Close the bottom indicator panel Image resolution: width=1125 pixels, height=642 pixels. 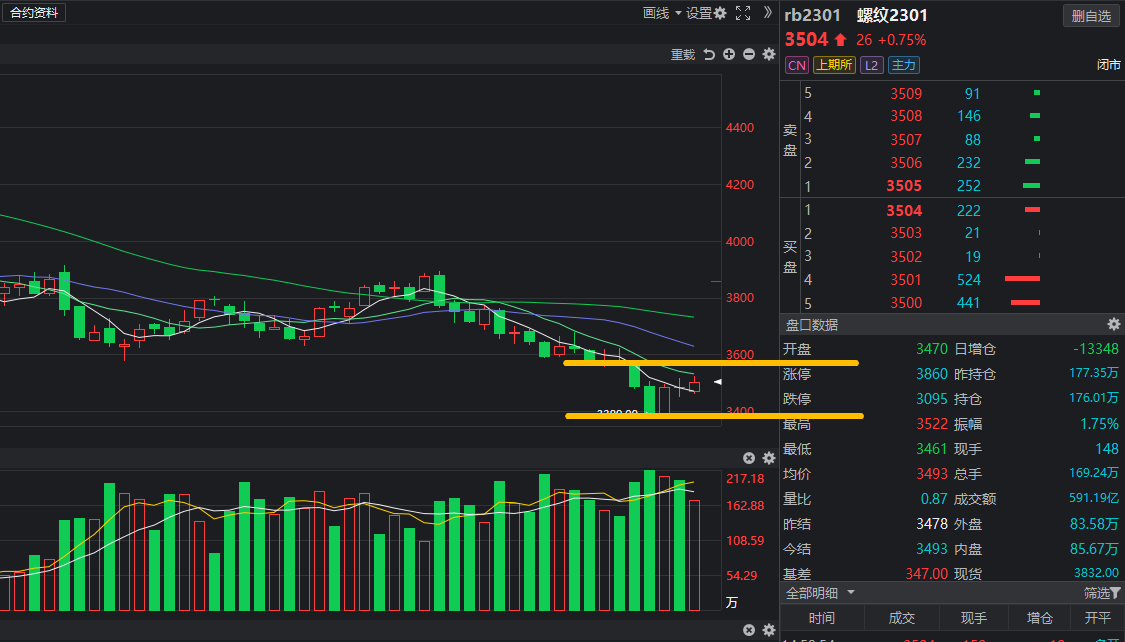point(749,630)
